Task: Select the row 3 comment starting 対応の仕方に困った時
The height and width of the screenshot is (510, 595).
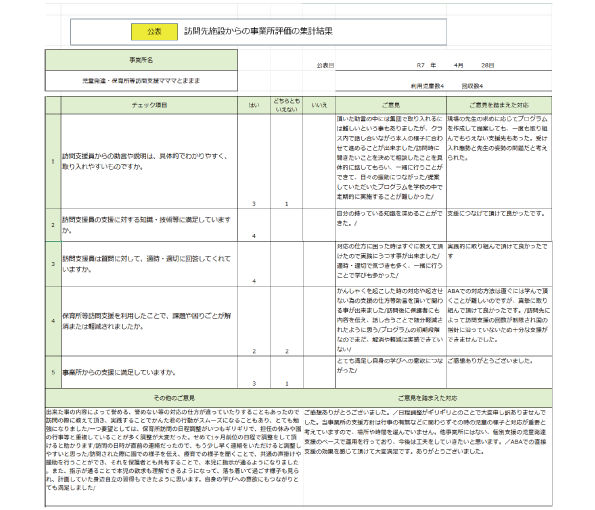Action: click(x=390, y=264)
